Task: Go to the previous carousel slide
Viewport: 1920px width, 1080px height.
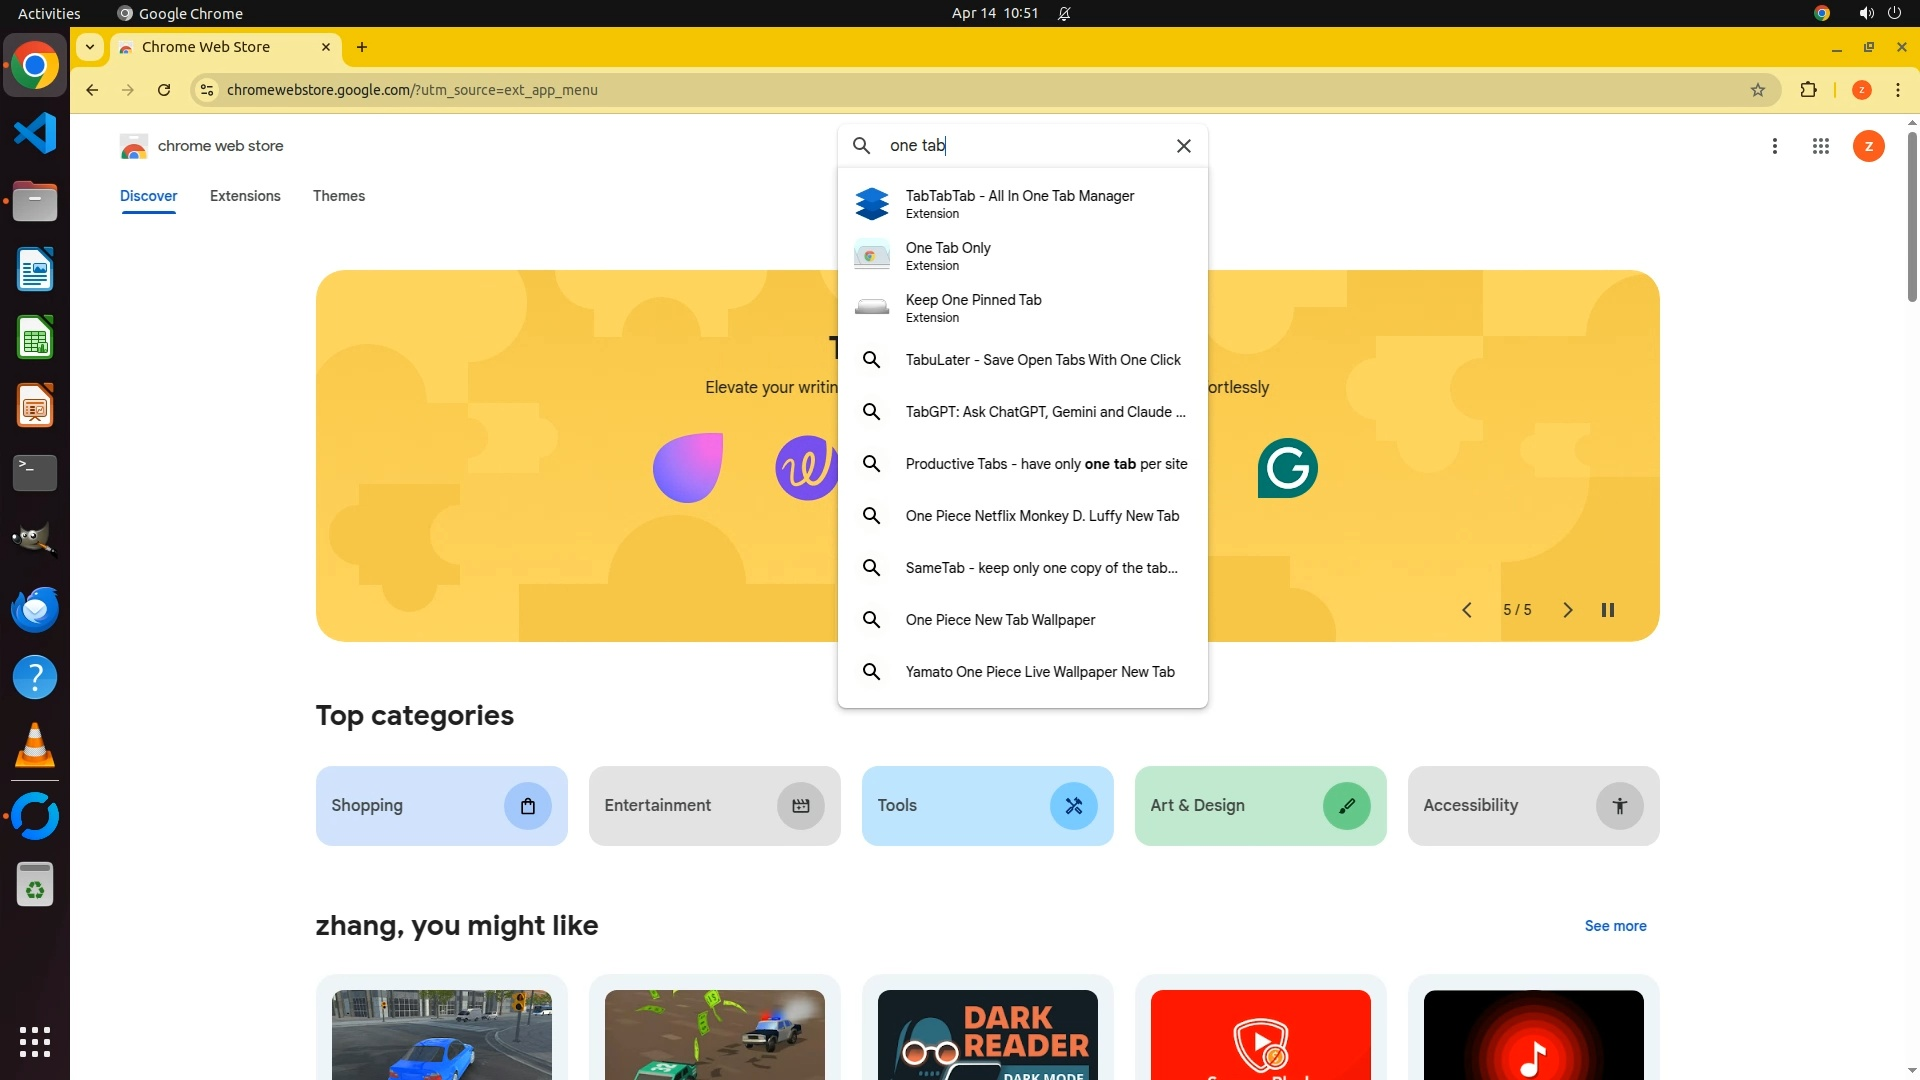Action: pos(1466,610)
